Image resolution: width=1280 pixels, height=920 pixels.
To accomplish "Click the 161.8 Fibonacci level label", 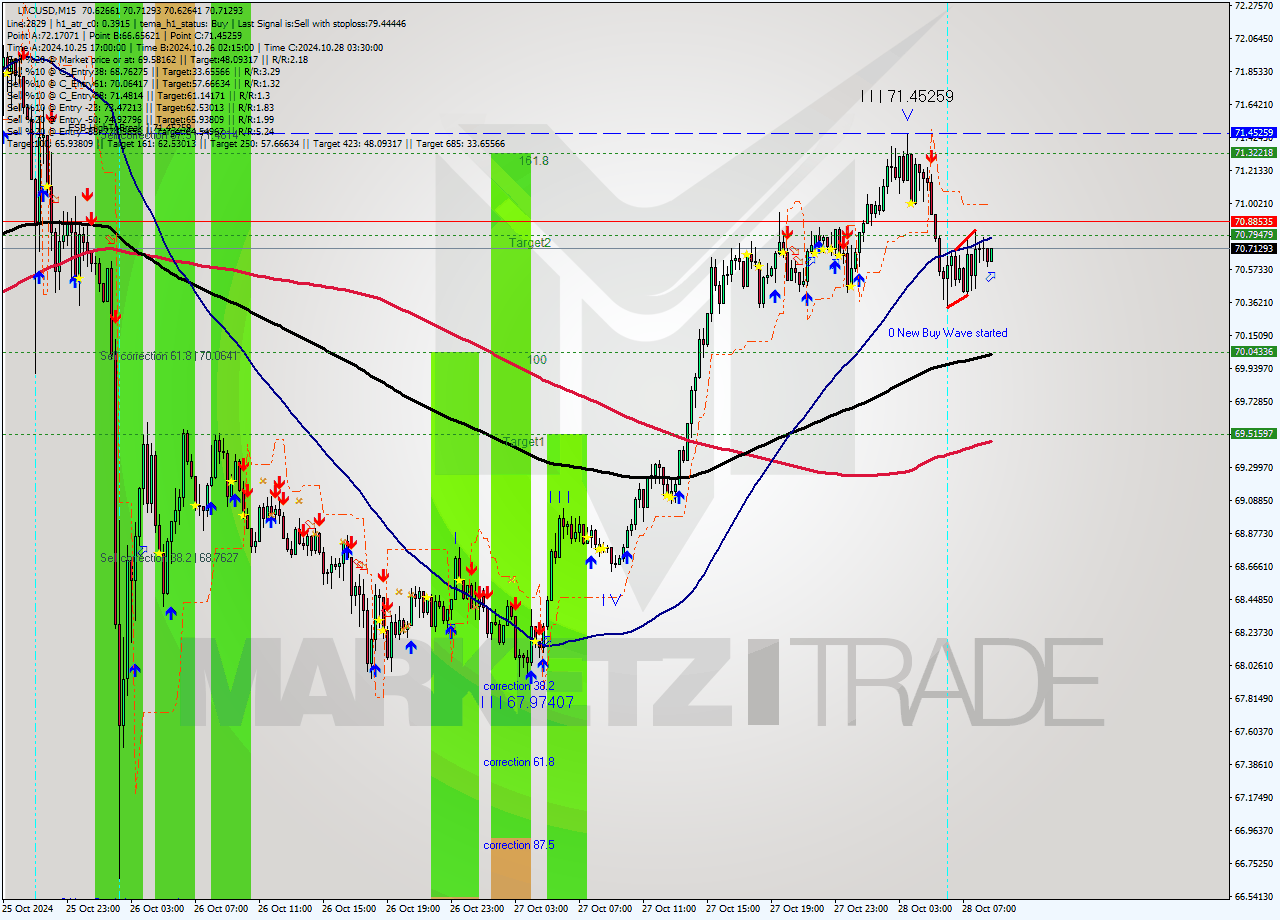I will click(x=534, y=160).
